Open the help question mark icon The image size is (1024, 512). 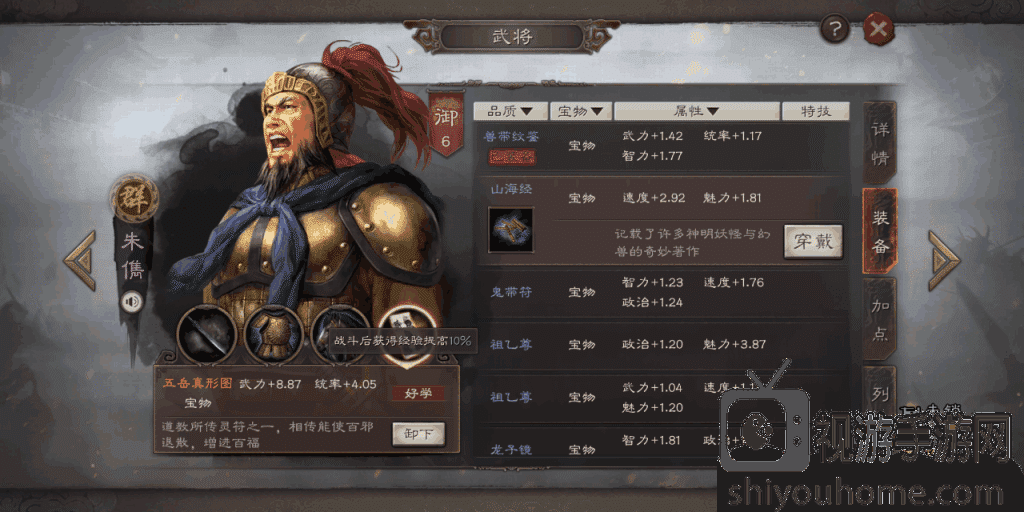click(835, 29)
